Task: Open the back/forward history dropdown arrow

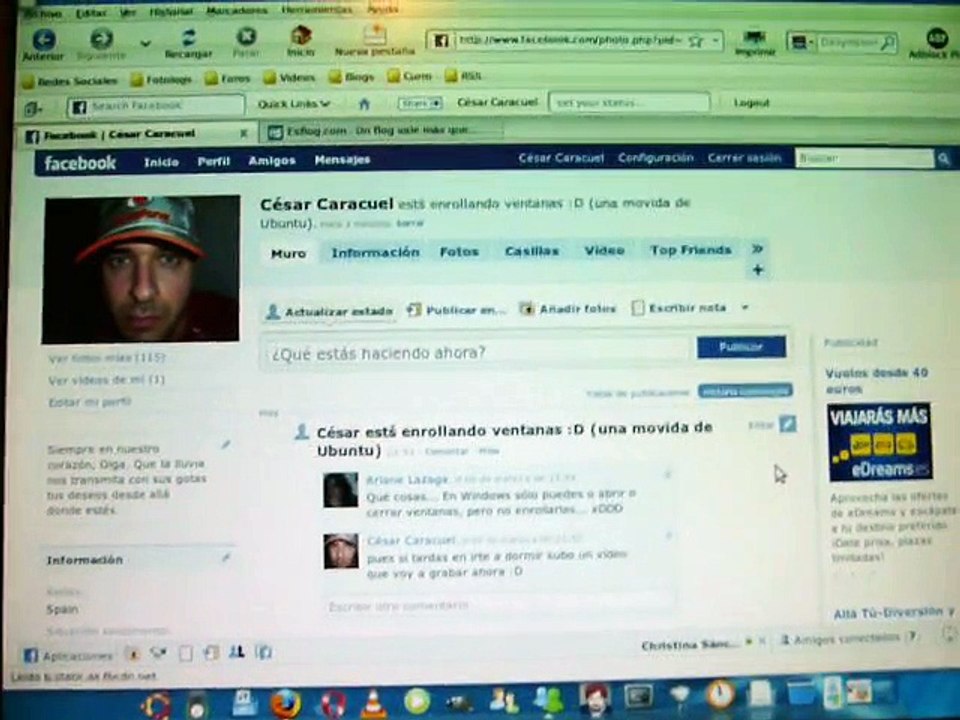Action: (x=145, y=43)
